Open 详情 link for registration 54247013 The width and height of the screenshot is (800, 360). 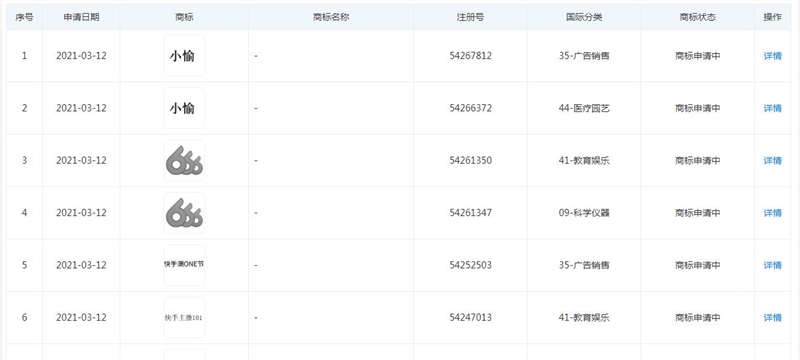pos(772,318)
